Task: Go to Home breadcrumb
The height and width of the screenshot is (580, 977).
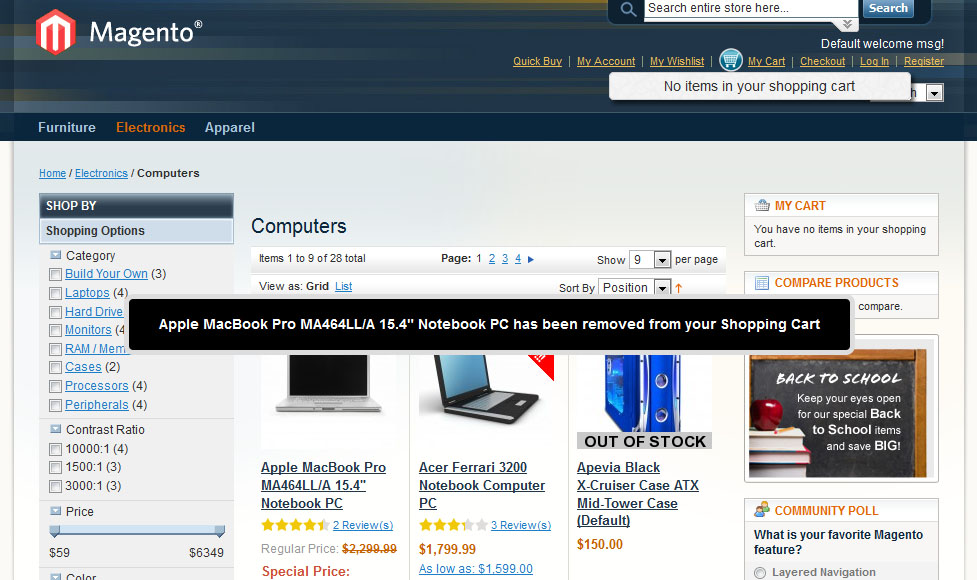Action: click(52, 173)
